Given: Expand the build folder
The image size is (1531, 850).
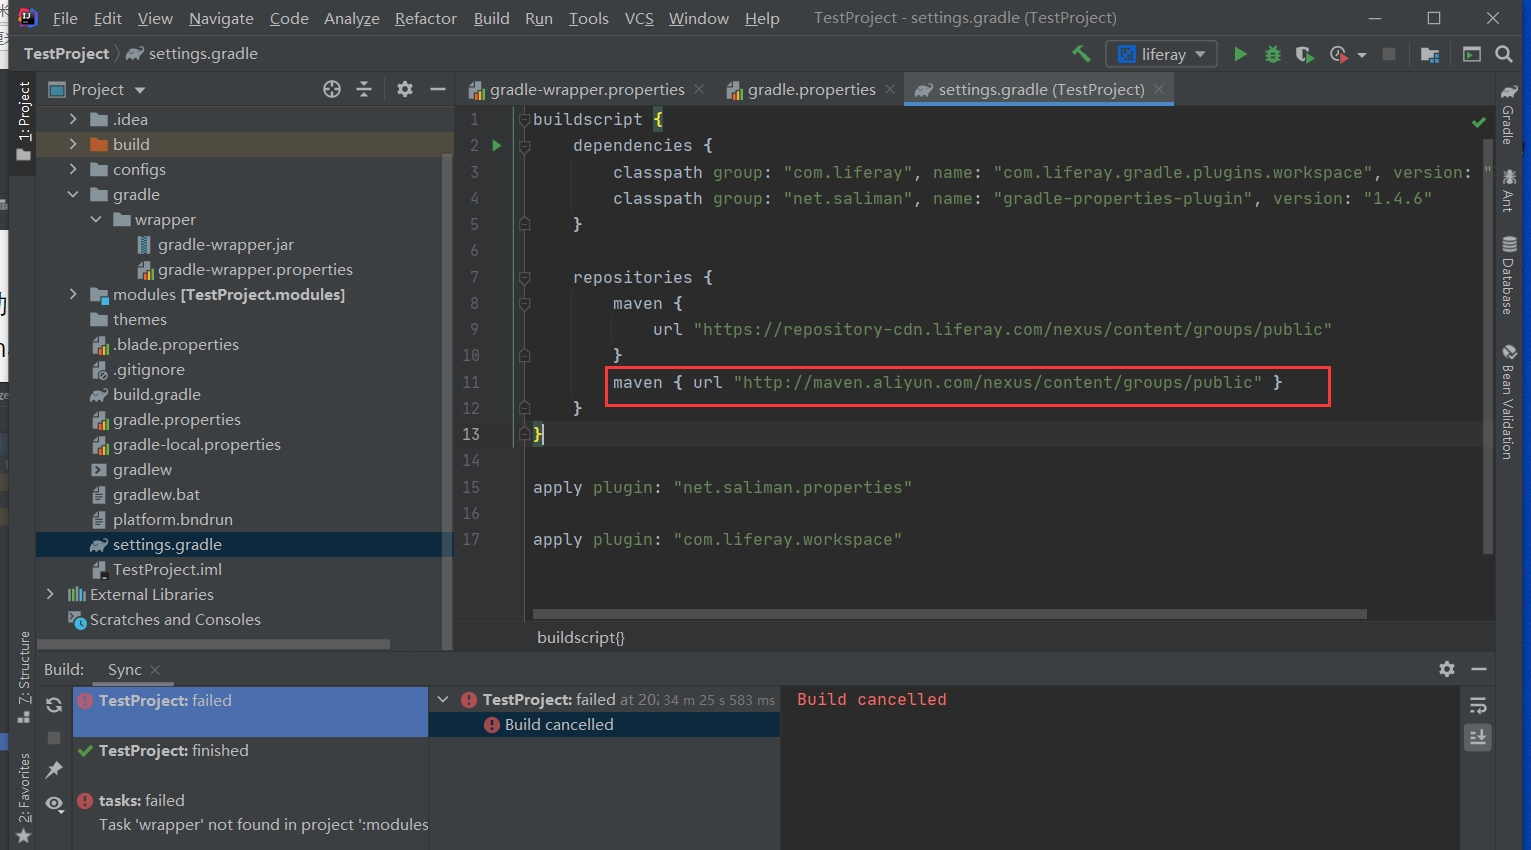Looking at the screenshot, I should point(73,144).
